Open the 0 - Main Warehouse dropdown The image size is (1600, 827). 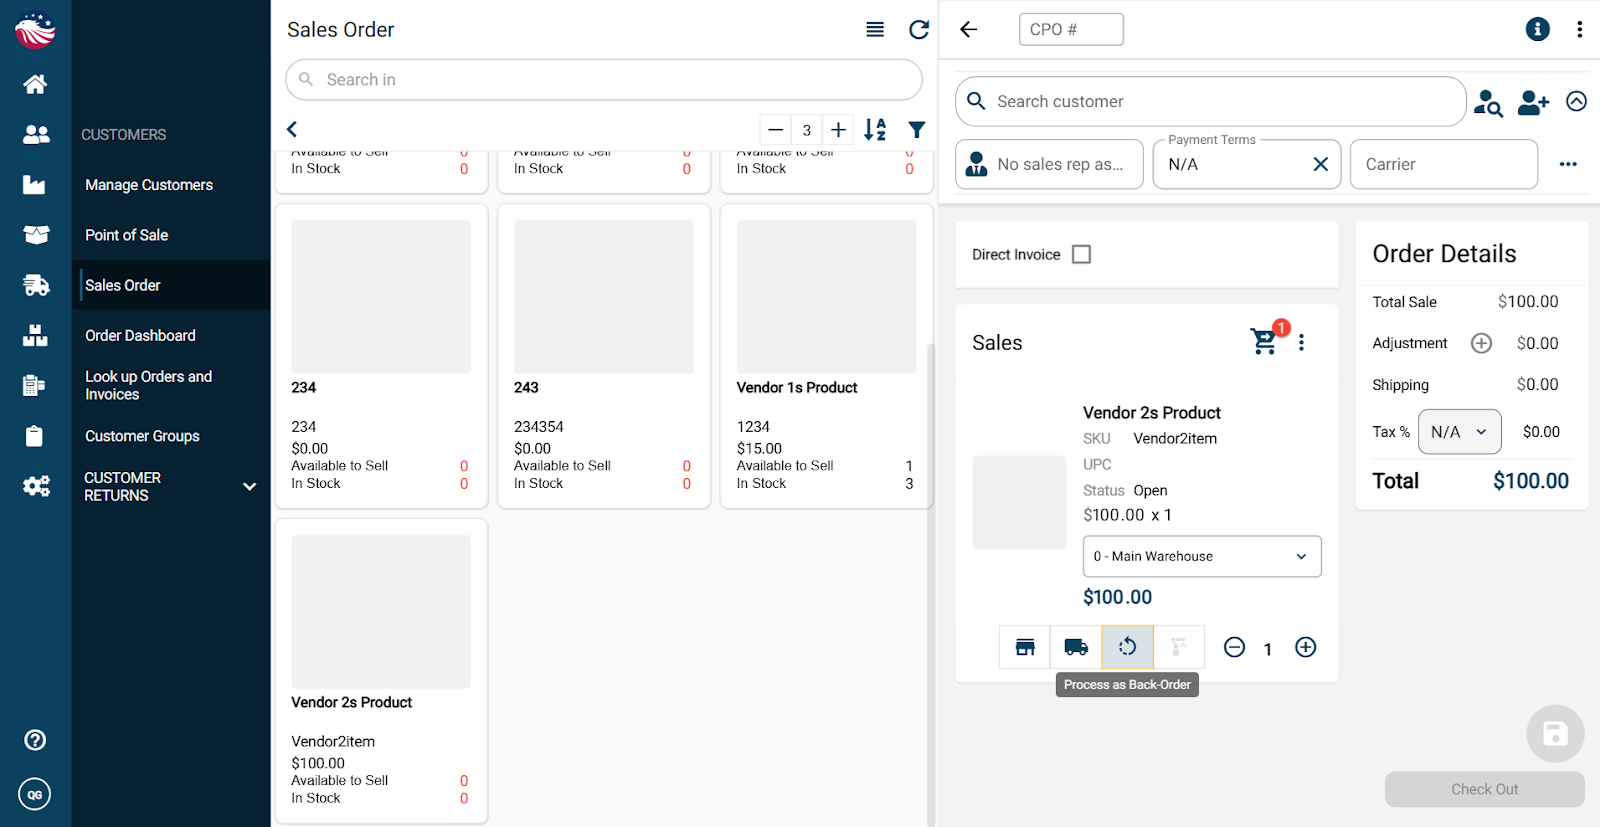1202,556
